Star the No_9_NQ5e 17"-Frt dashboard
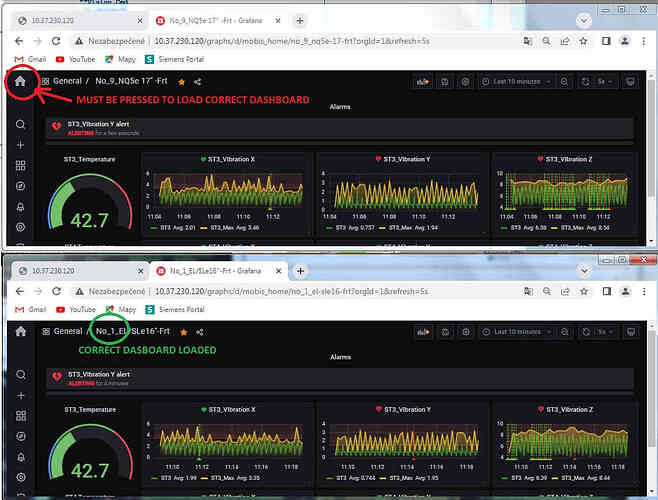The image size is (658, 500). click(x=181, y=82)
